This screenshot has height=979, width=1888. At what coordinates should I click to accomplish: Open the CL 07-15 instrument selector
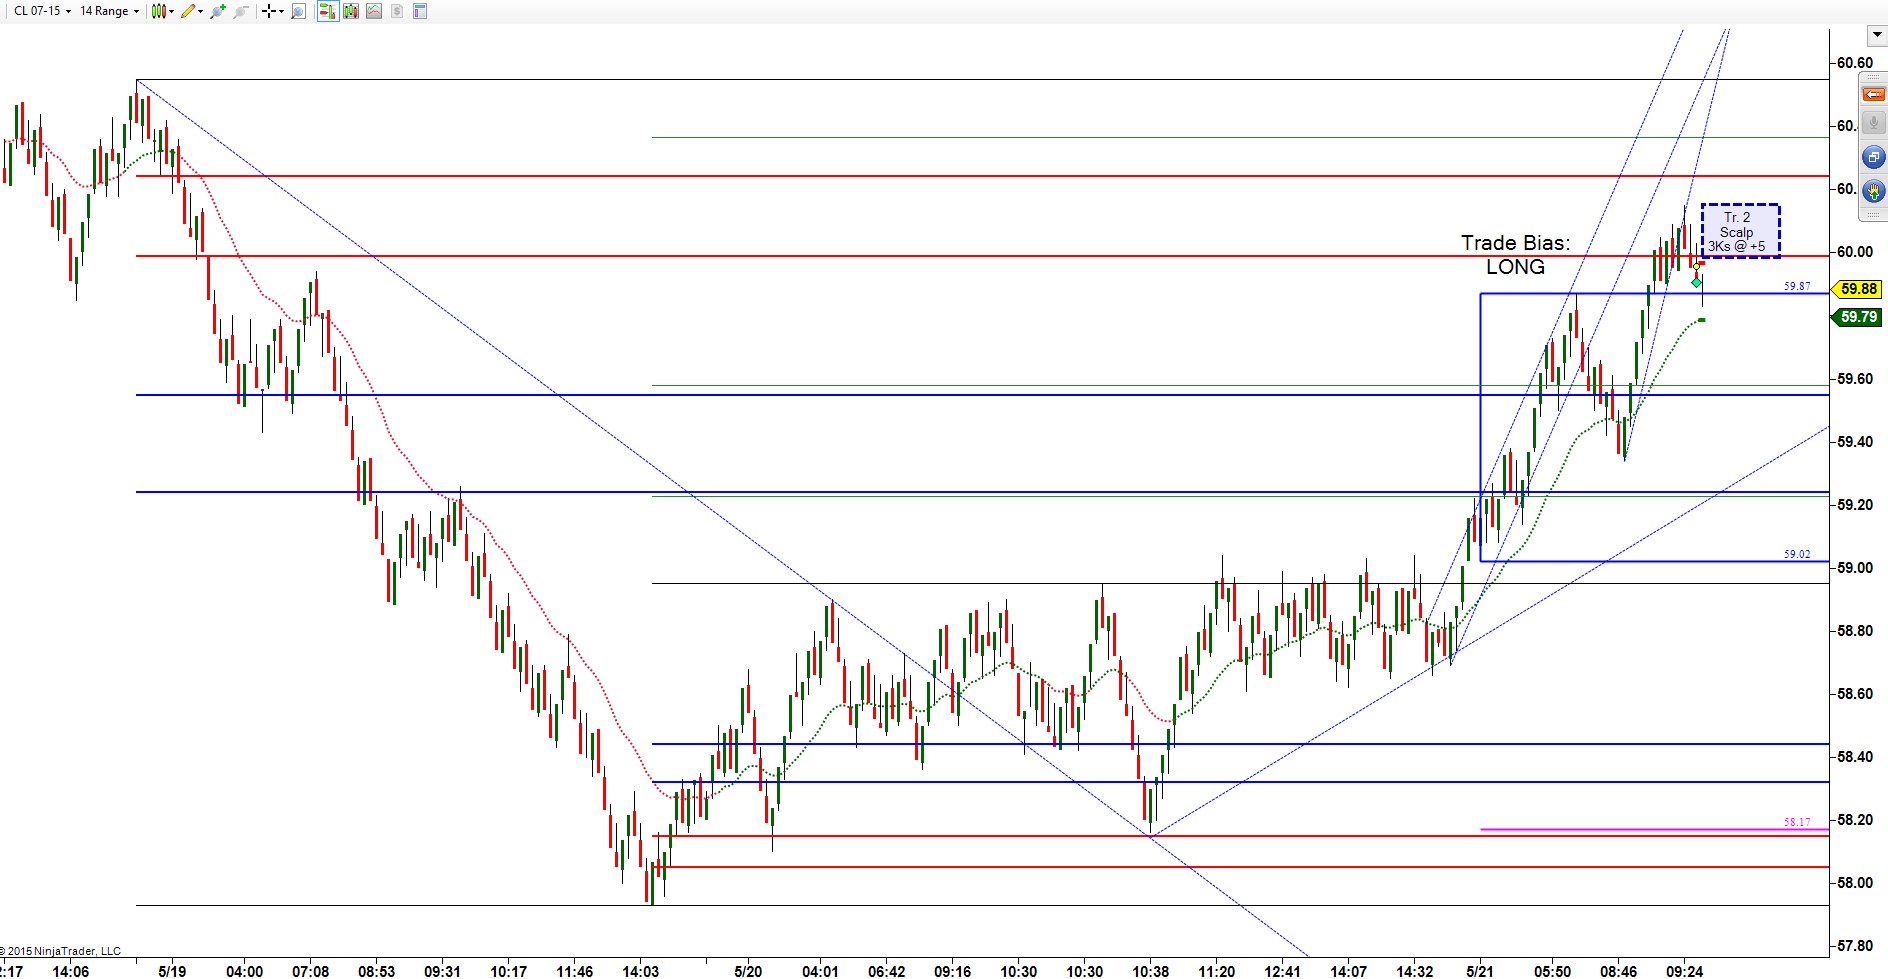coord(42,11)
